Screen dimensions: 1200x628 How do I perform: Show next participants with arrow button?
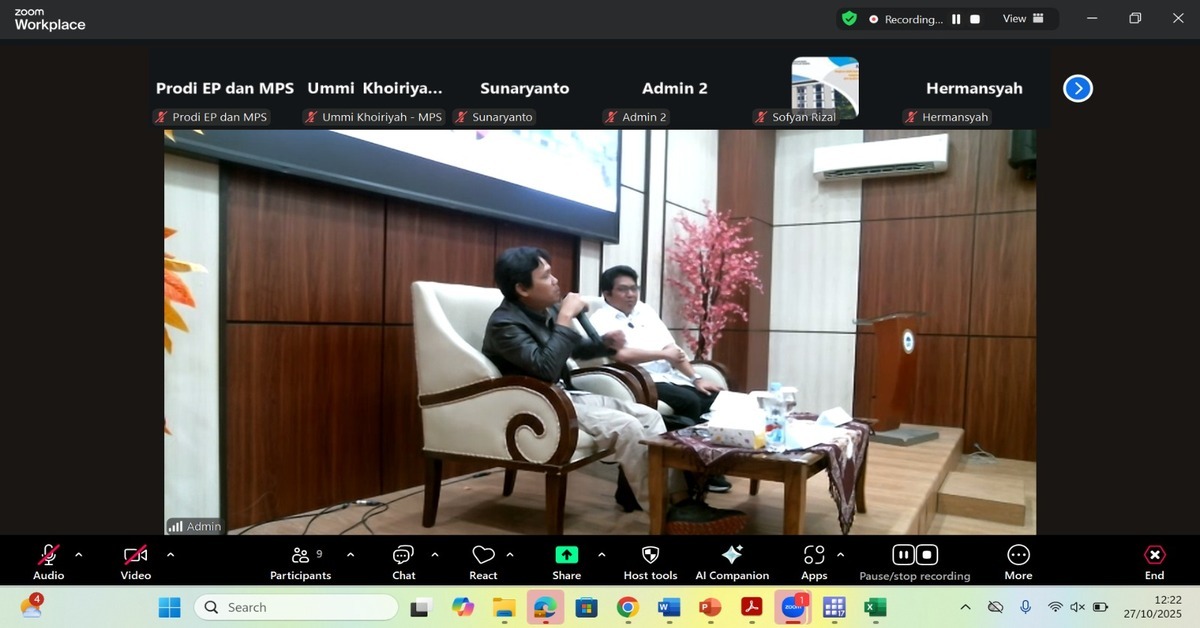(x=1077, y=89)
